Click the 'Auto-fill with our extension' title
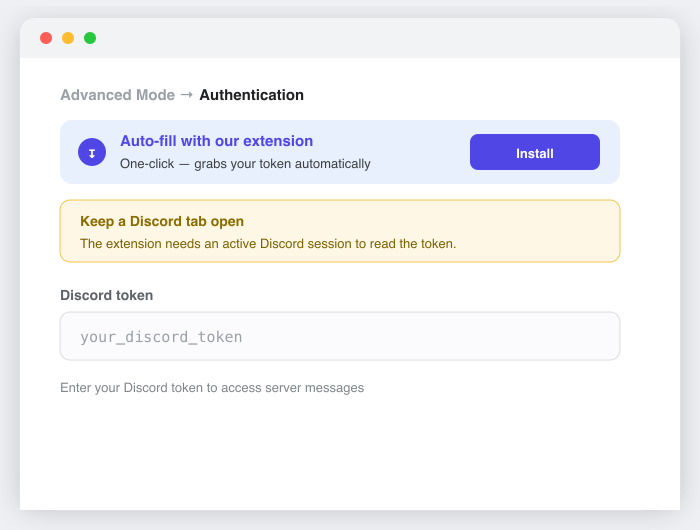Viewport: 700px width, 530px height. tap(217, 141)
